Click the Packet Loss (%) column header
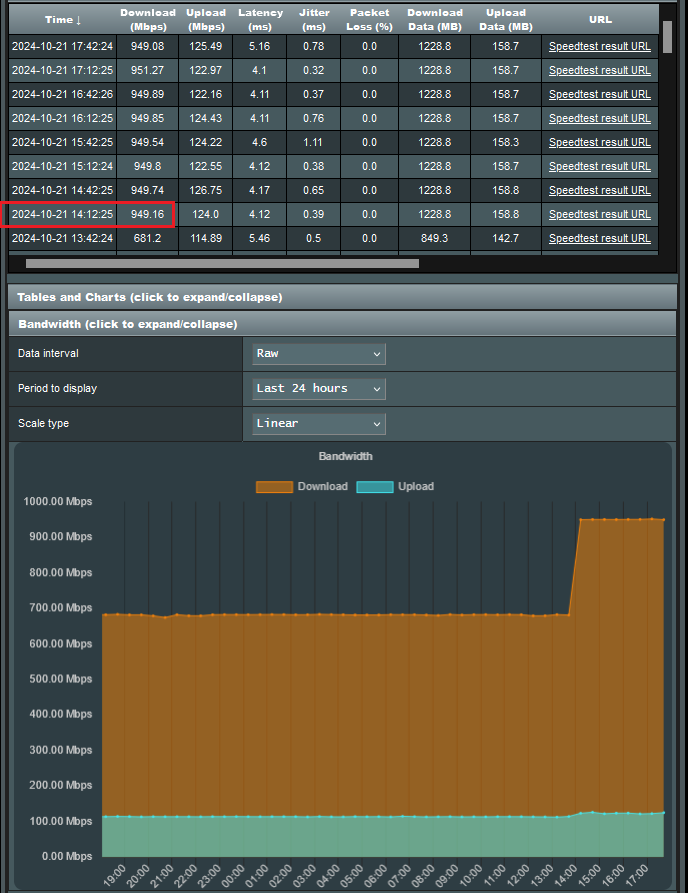Image resolution: width=688 pixels, height=893 pixels. [369, 20]
